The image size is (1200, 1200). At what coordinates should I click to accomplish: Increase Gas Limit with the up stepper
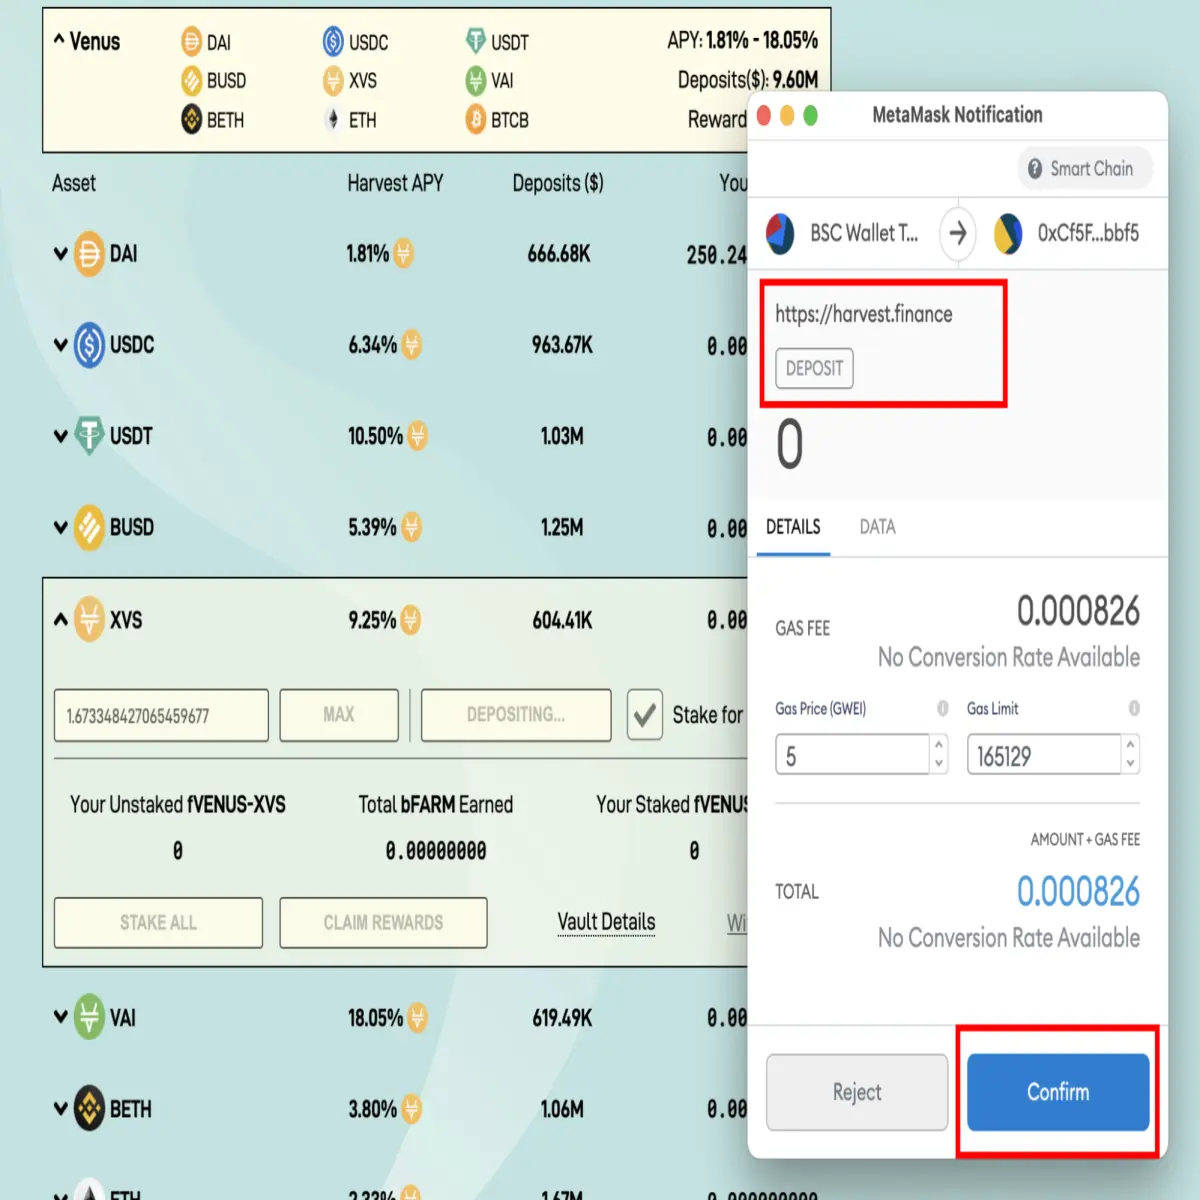[1130, 745]
